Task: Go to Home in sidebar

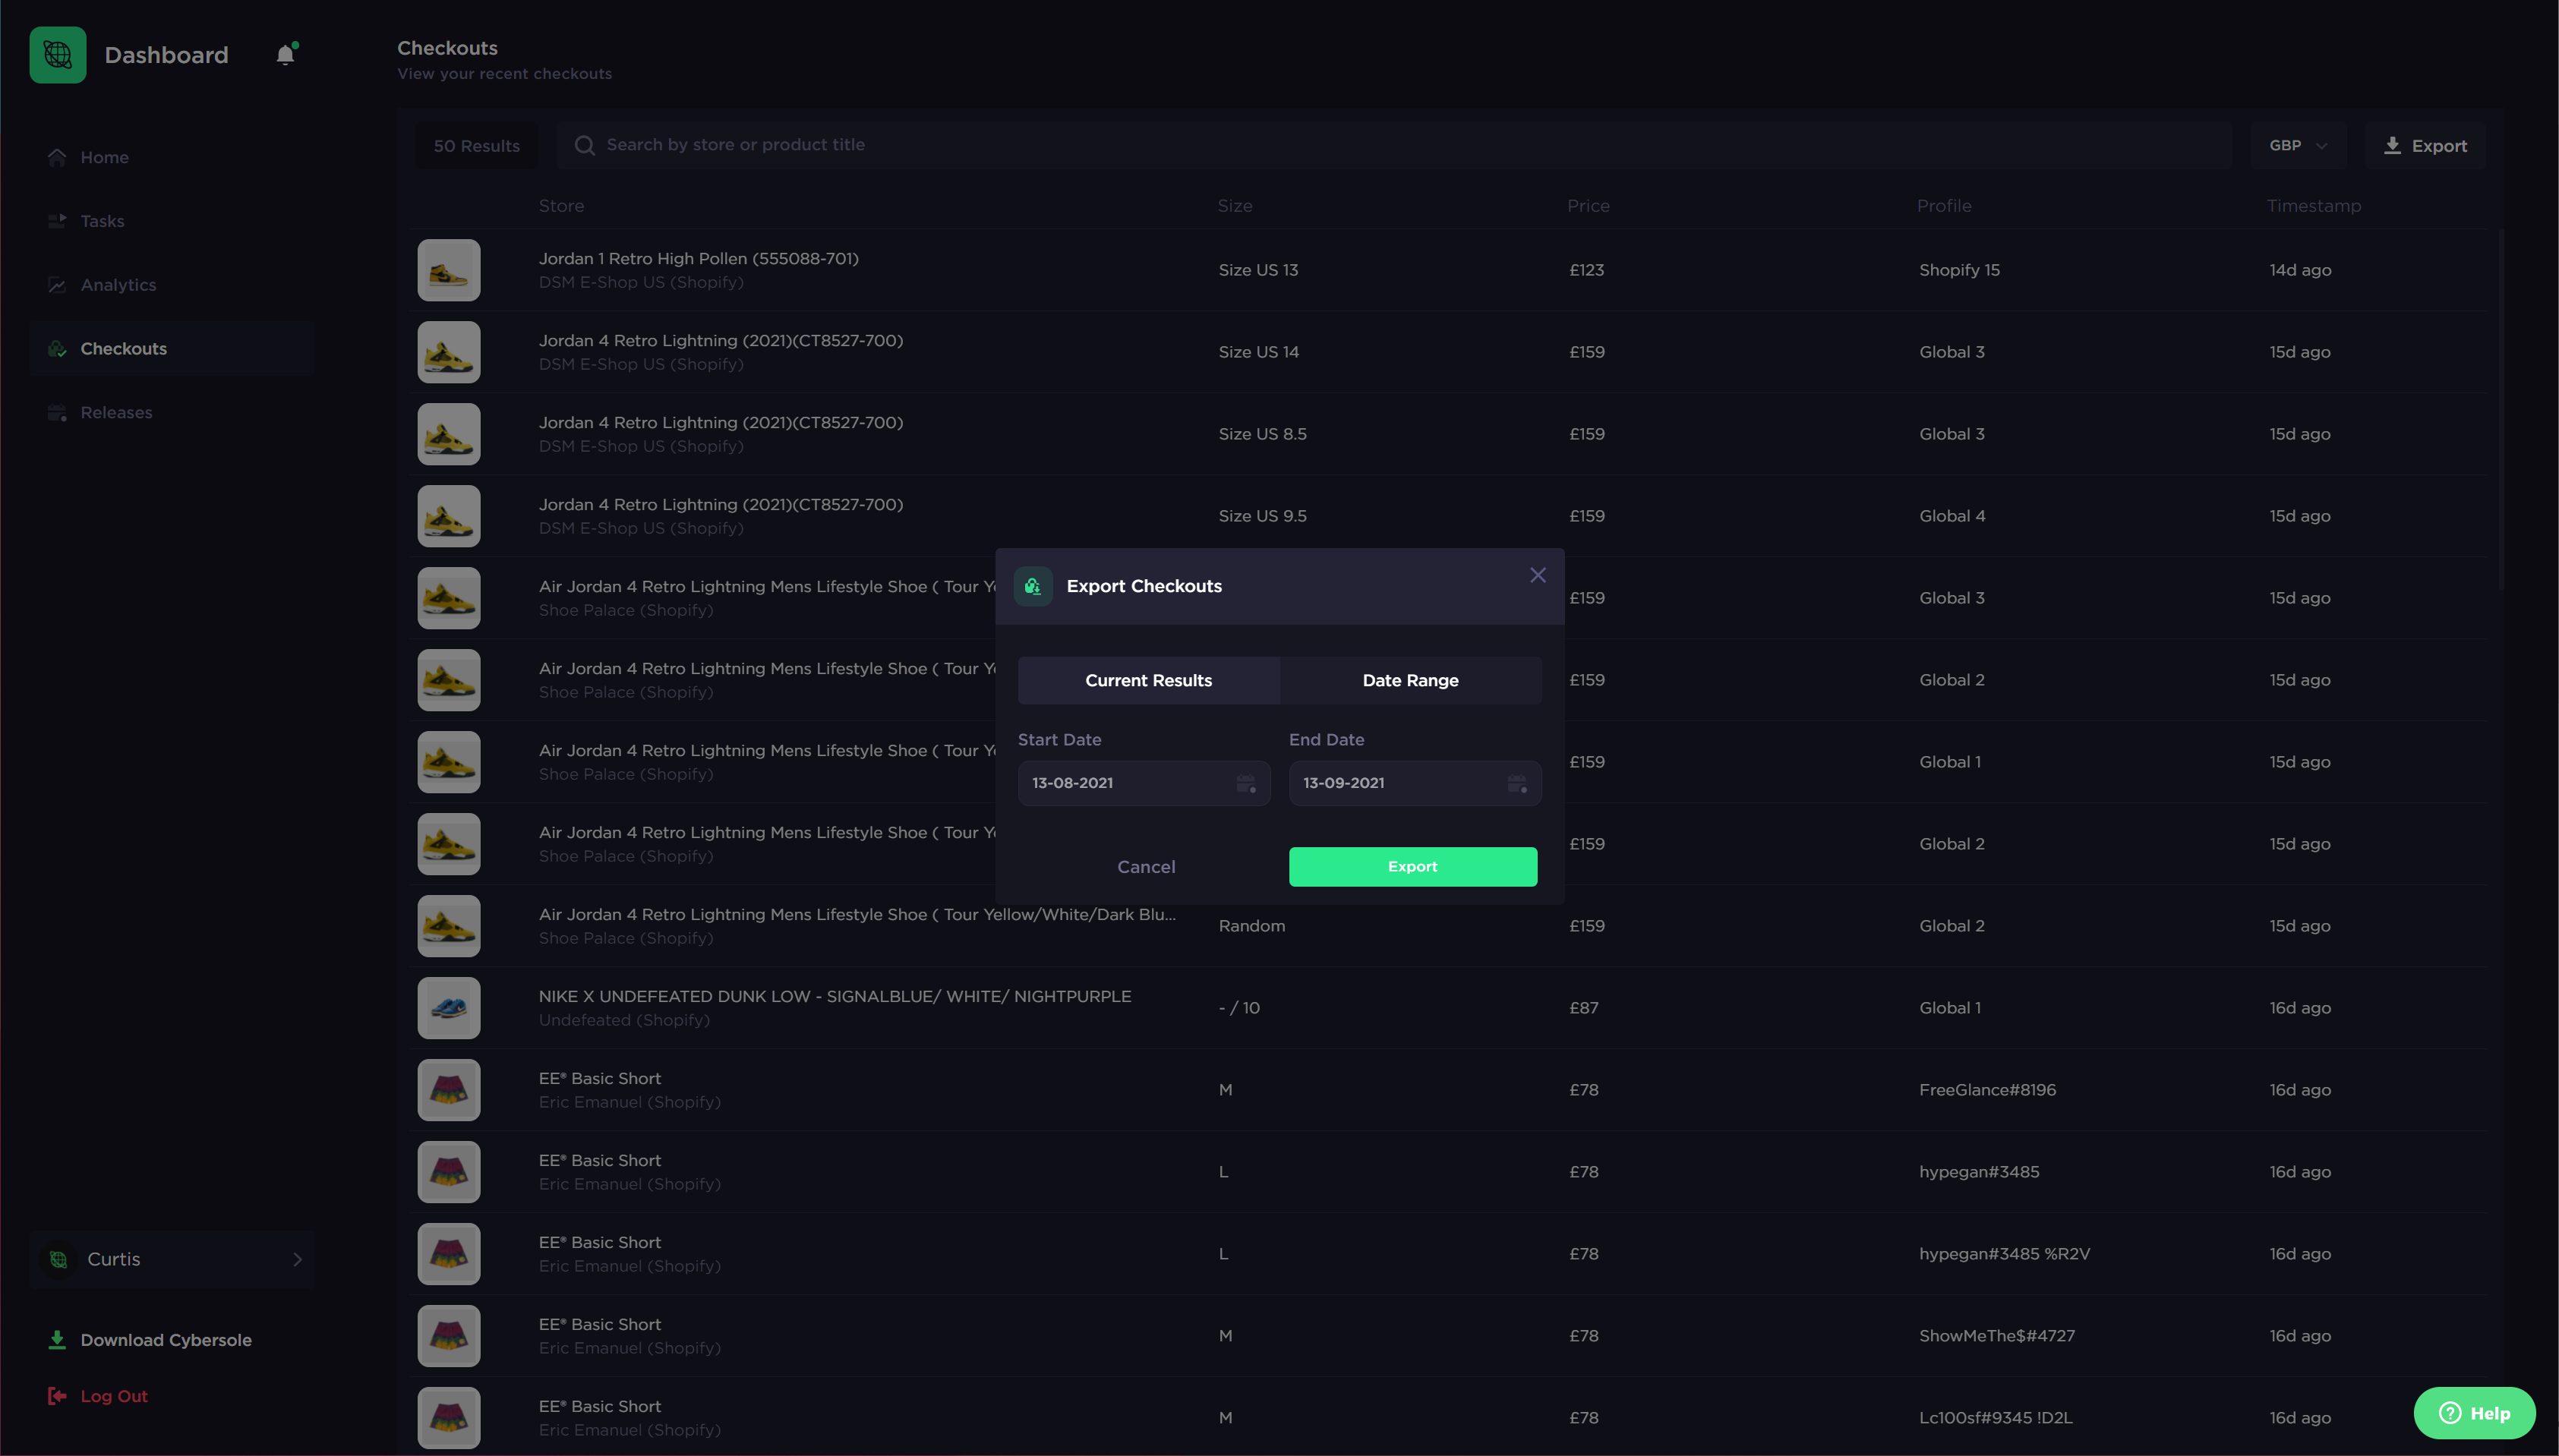Action: 171,157
